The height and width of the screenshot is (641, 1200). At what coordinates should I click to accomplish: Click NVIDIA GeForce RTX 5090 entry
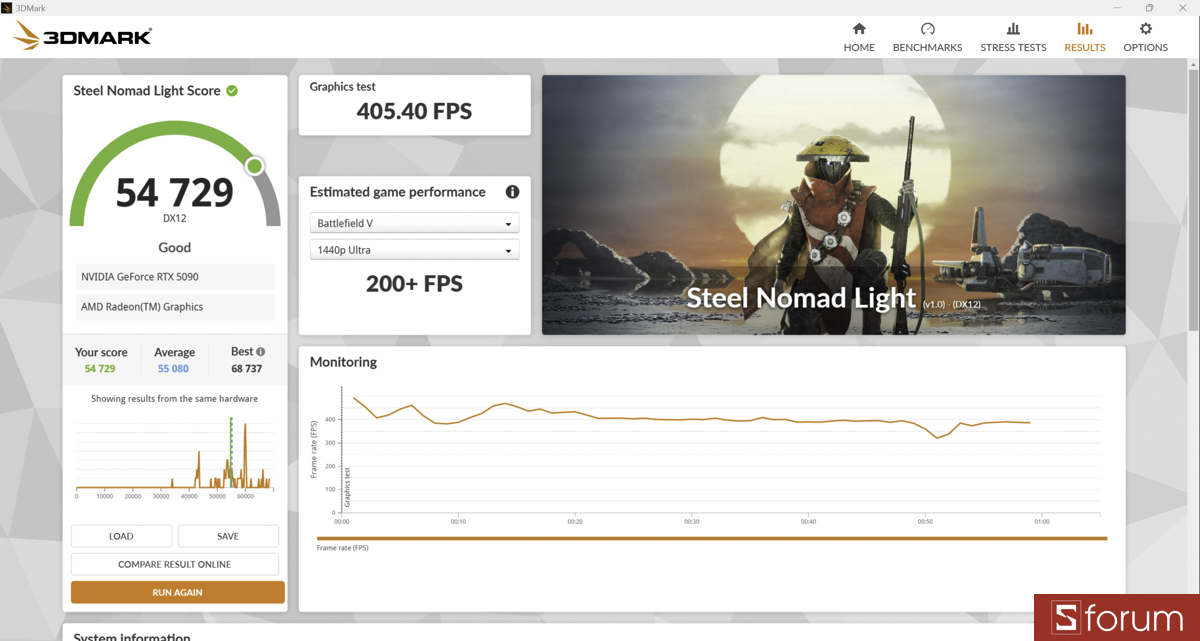click(174, 277)
